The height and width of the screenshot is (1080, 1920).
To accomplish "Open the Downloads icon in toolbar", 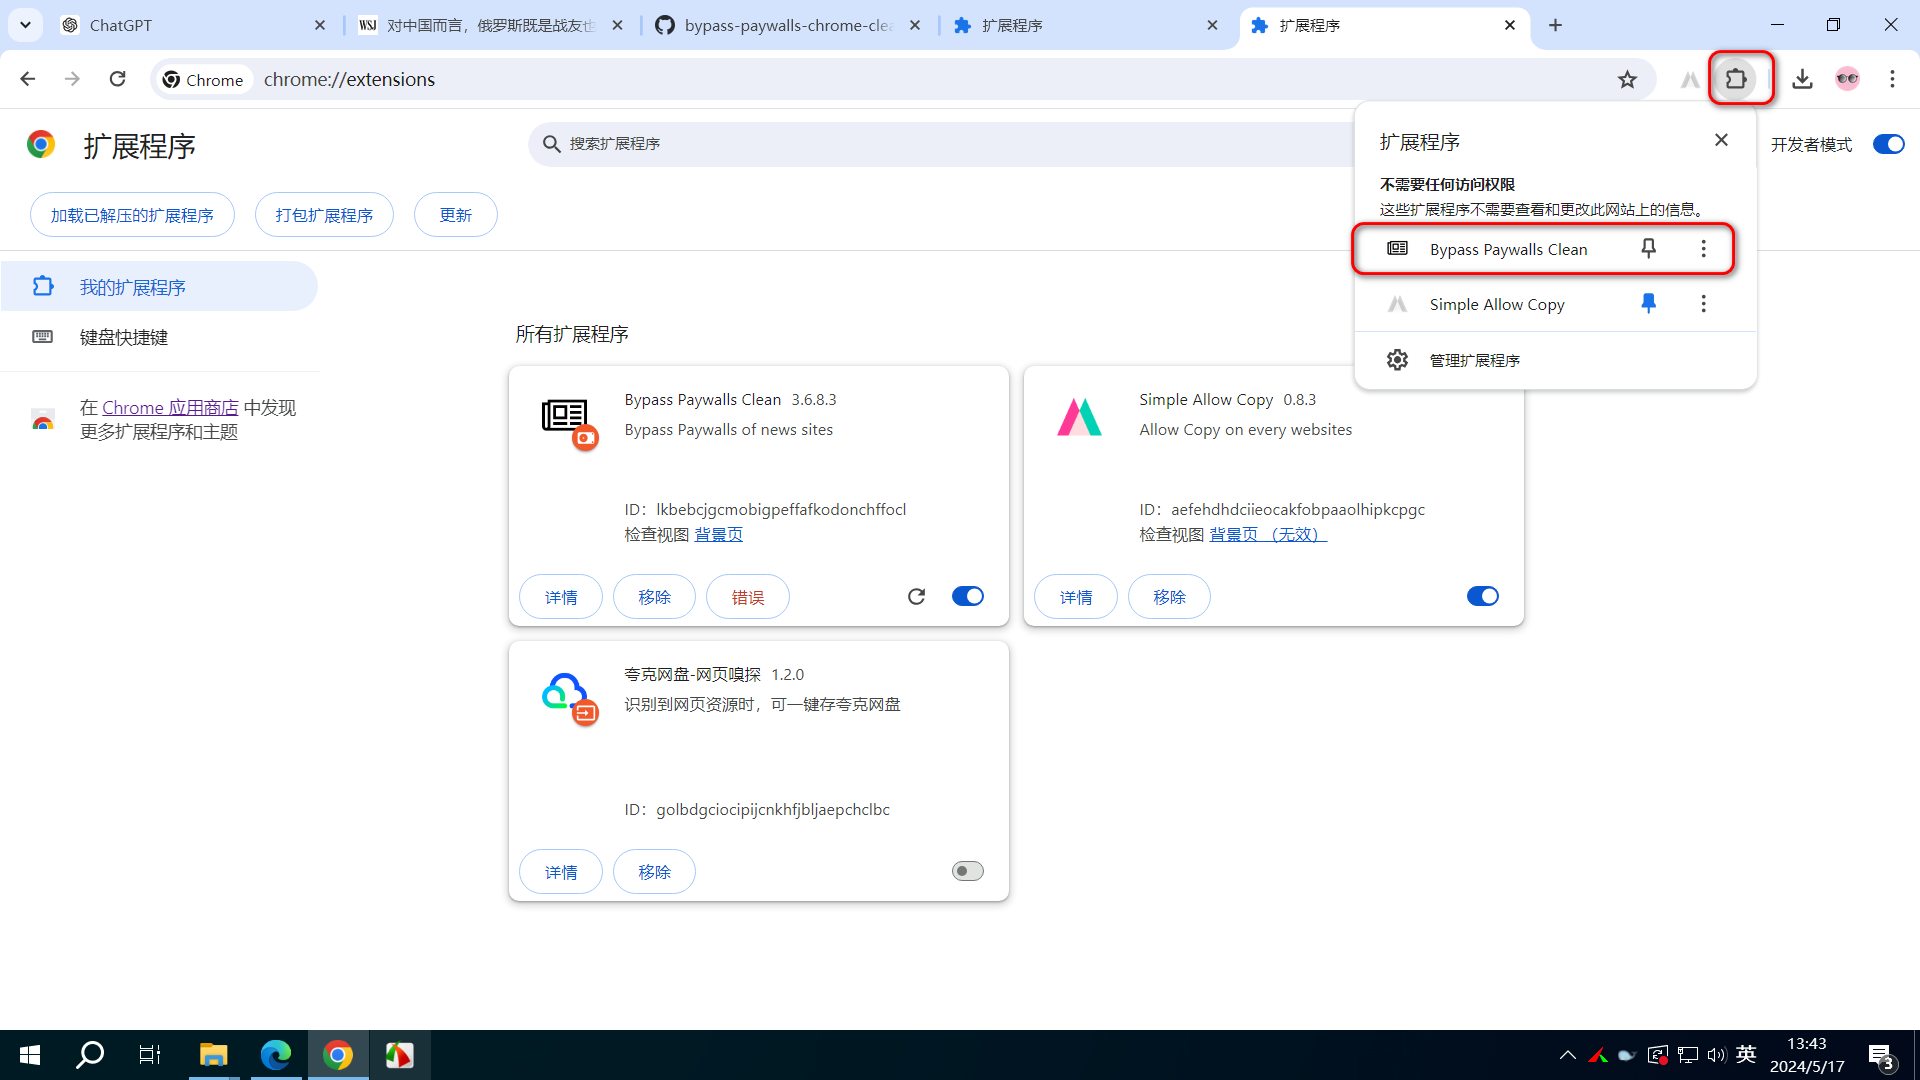I will (x=1802, y=79).
